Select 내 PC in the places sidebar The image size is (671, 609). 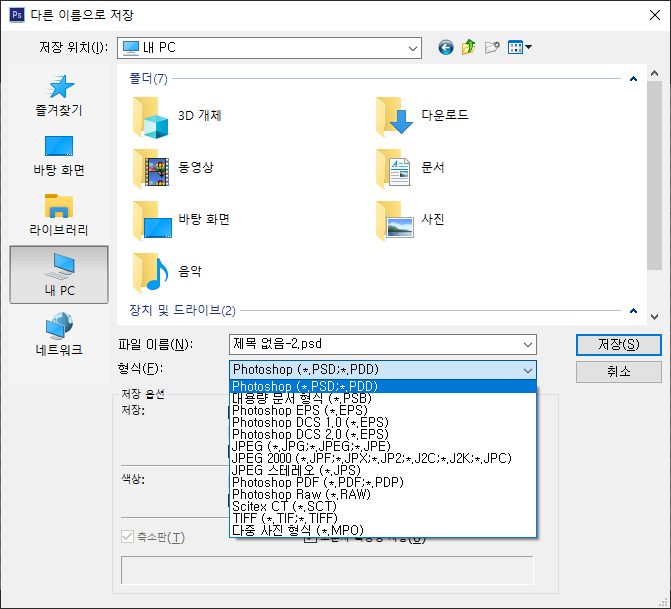59,275
